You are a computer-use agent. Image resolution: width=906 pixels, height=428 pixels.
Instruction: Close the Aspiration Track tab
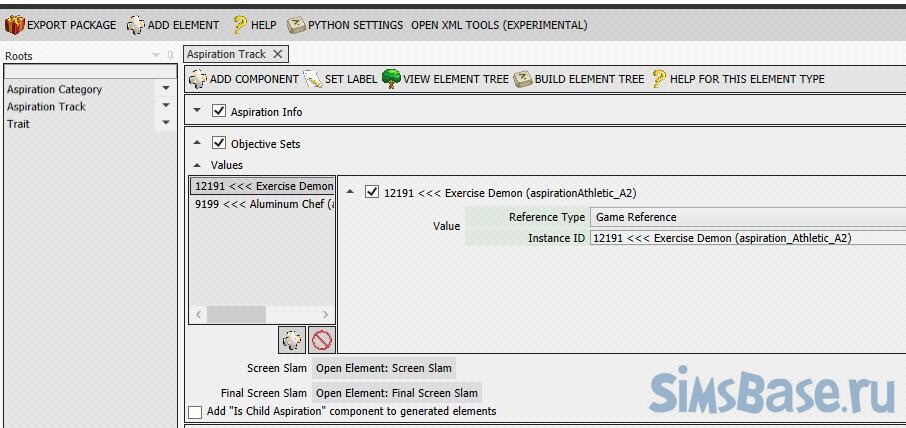pyautogui.click(x=278, y=54)
